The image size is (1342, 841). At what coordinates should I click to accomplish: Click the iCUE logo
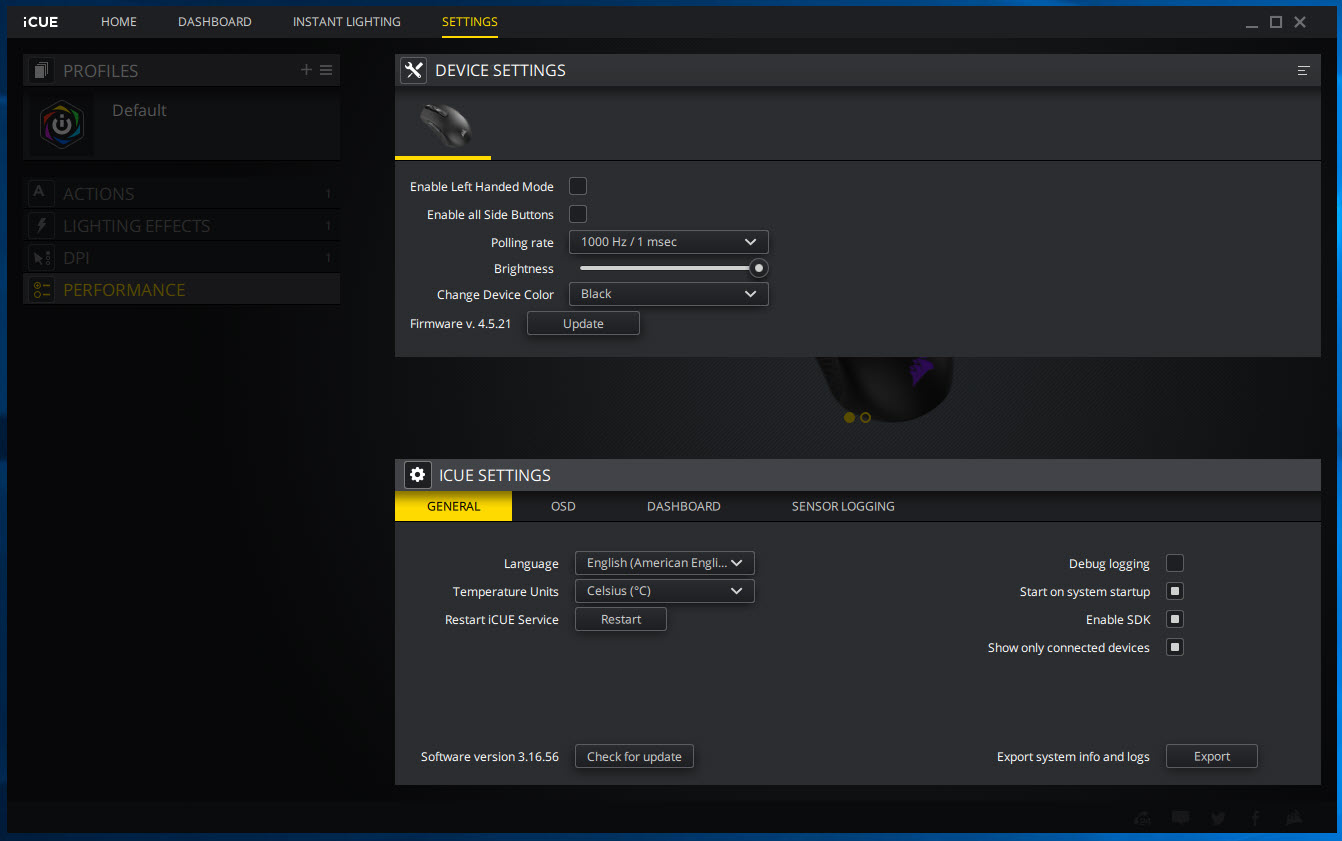click(41, 22)
